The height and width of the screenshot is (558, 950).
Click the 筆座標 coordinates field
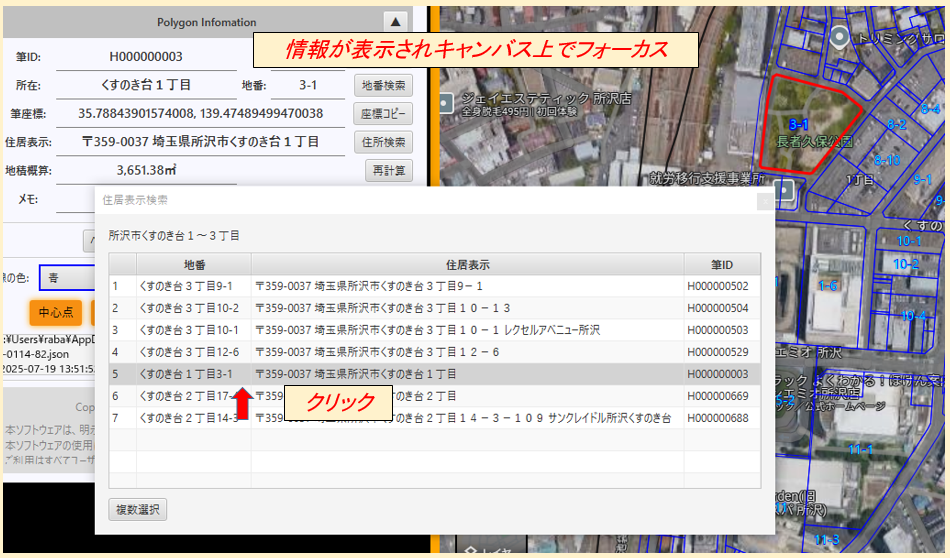[201, 113]
